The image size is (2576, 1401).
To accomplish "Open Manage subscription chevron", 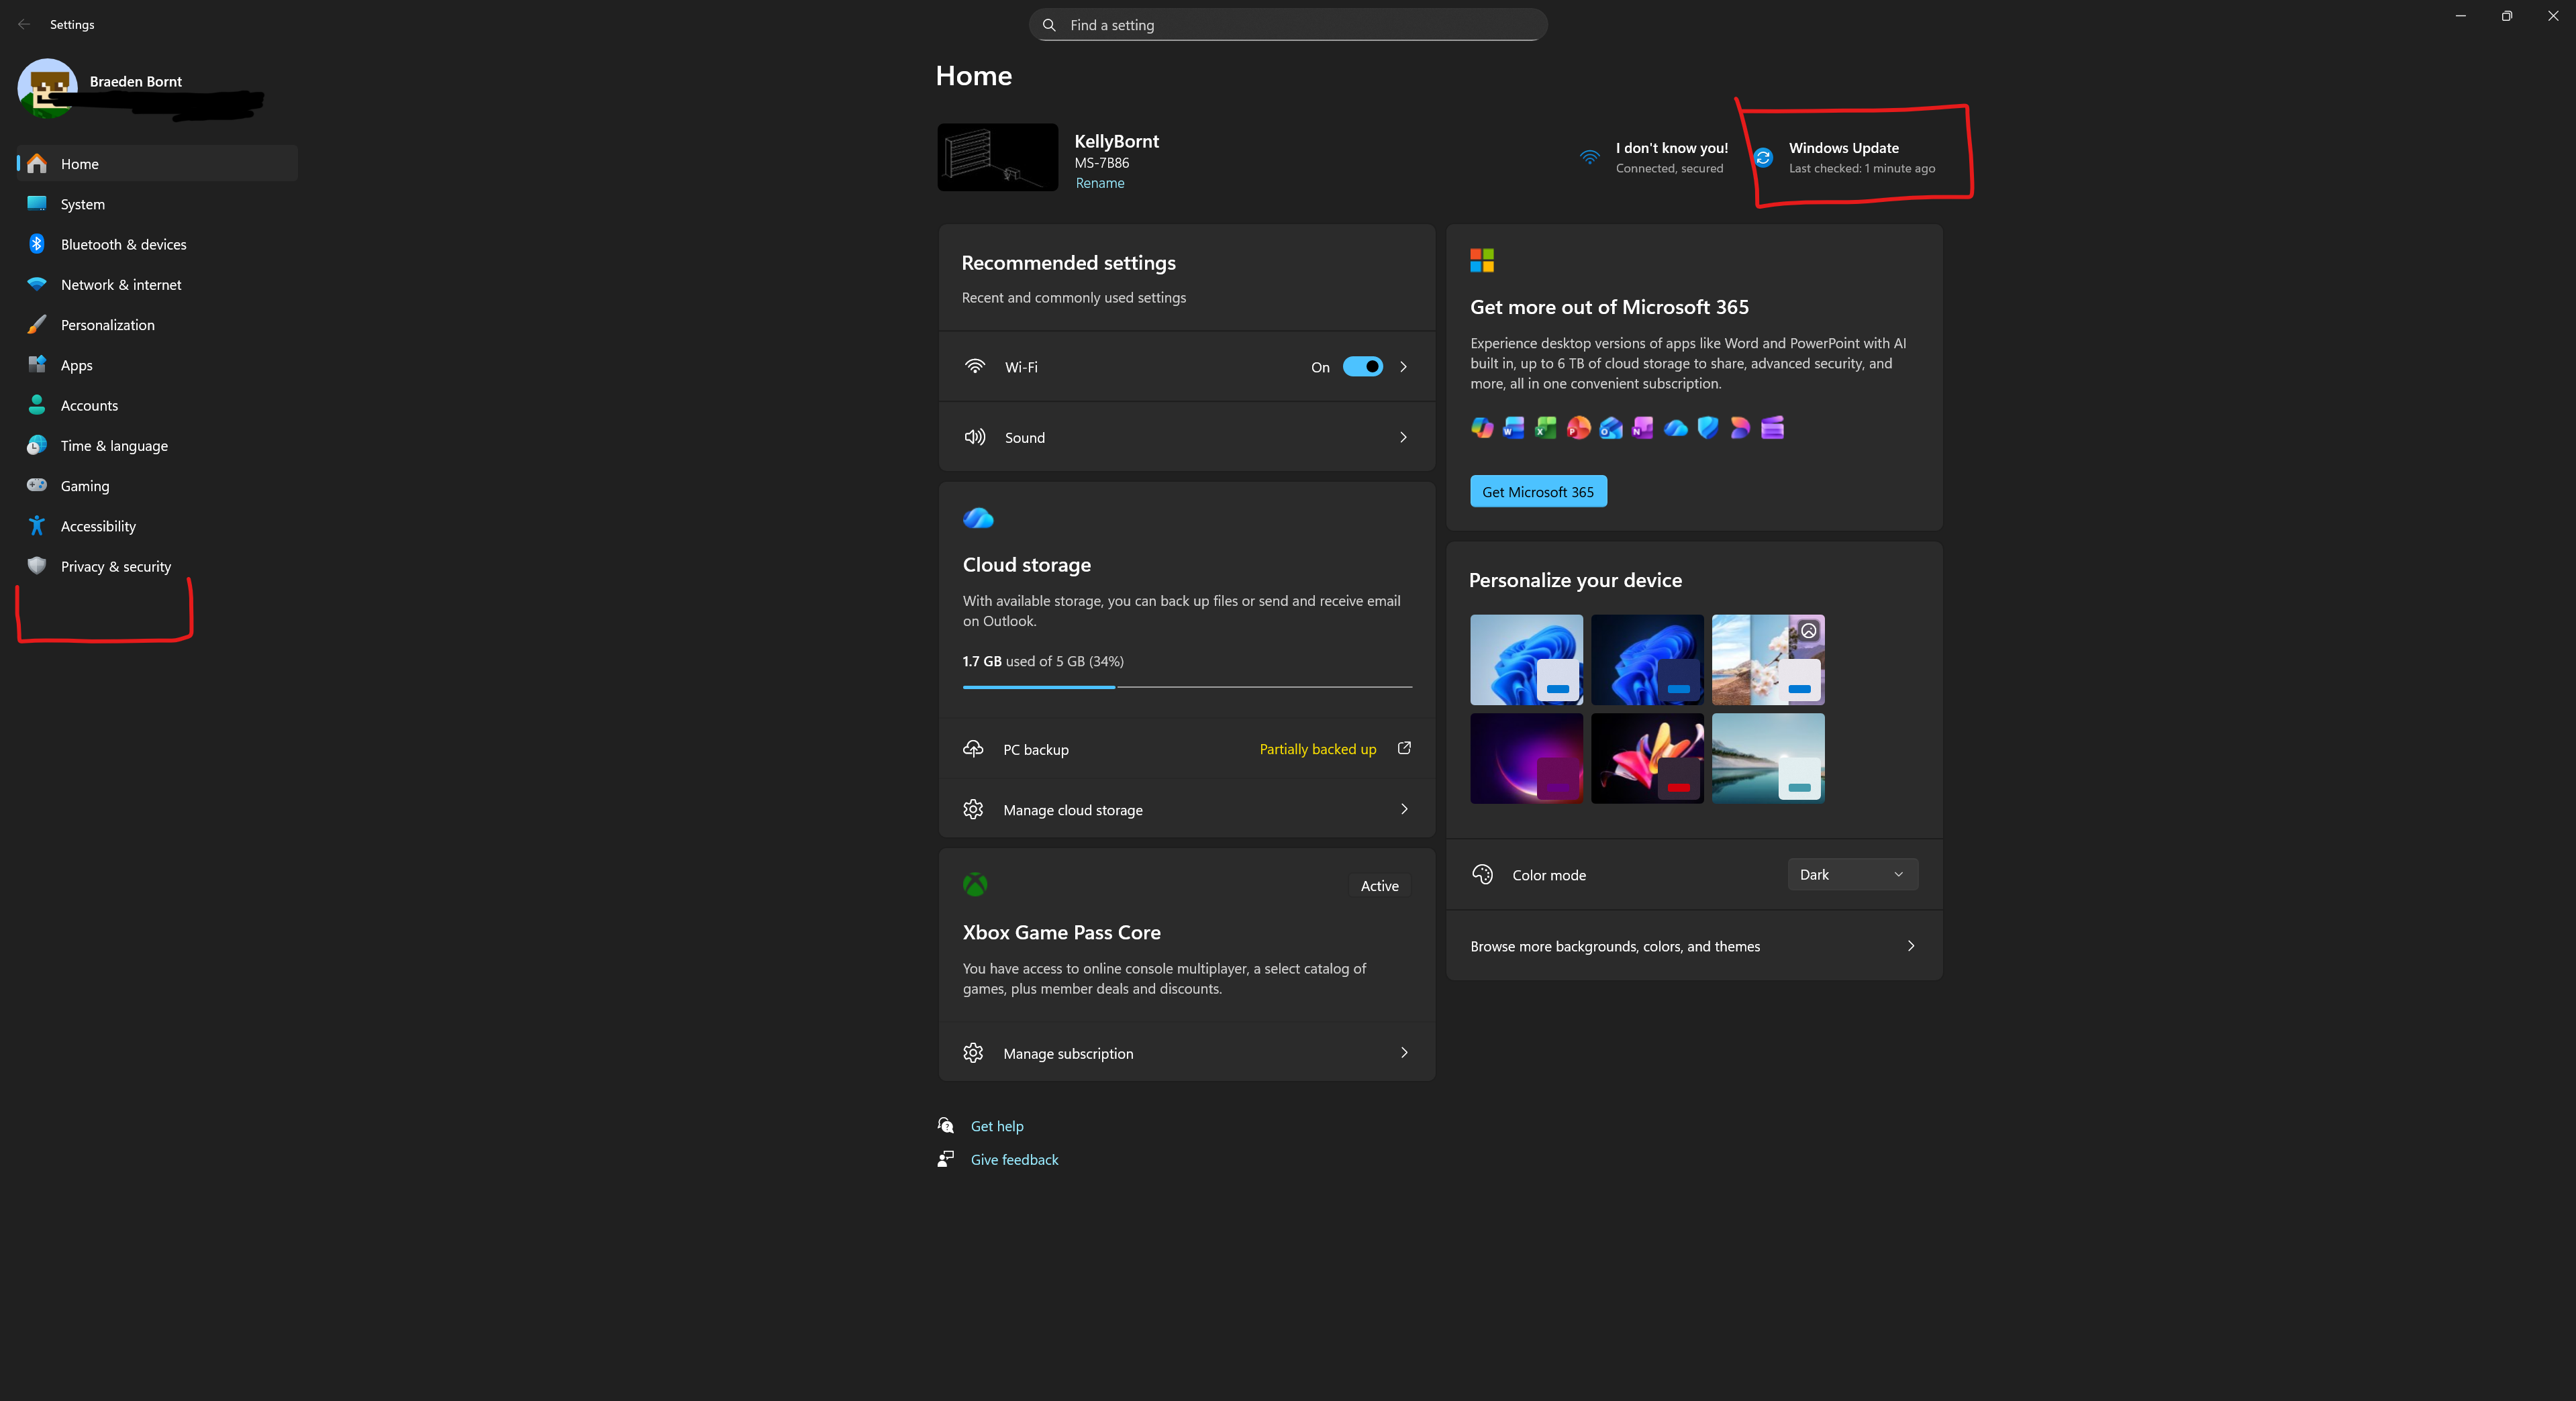I will (1404, 1053).
